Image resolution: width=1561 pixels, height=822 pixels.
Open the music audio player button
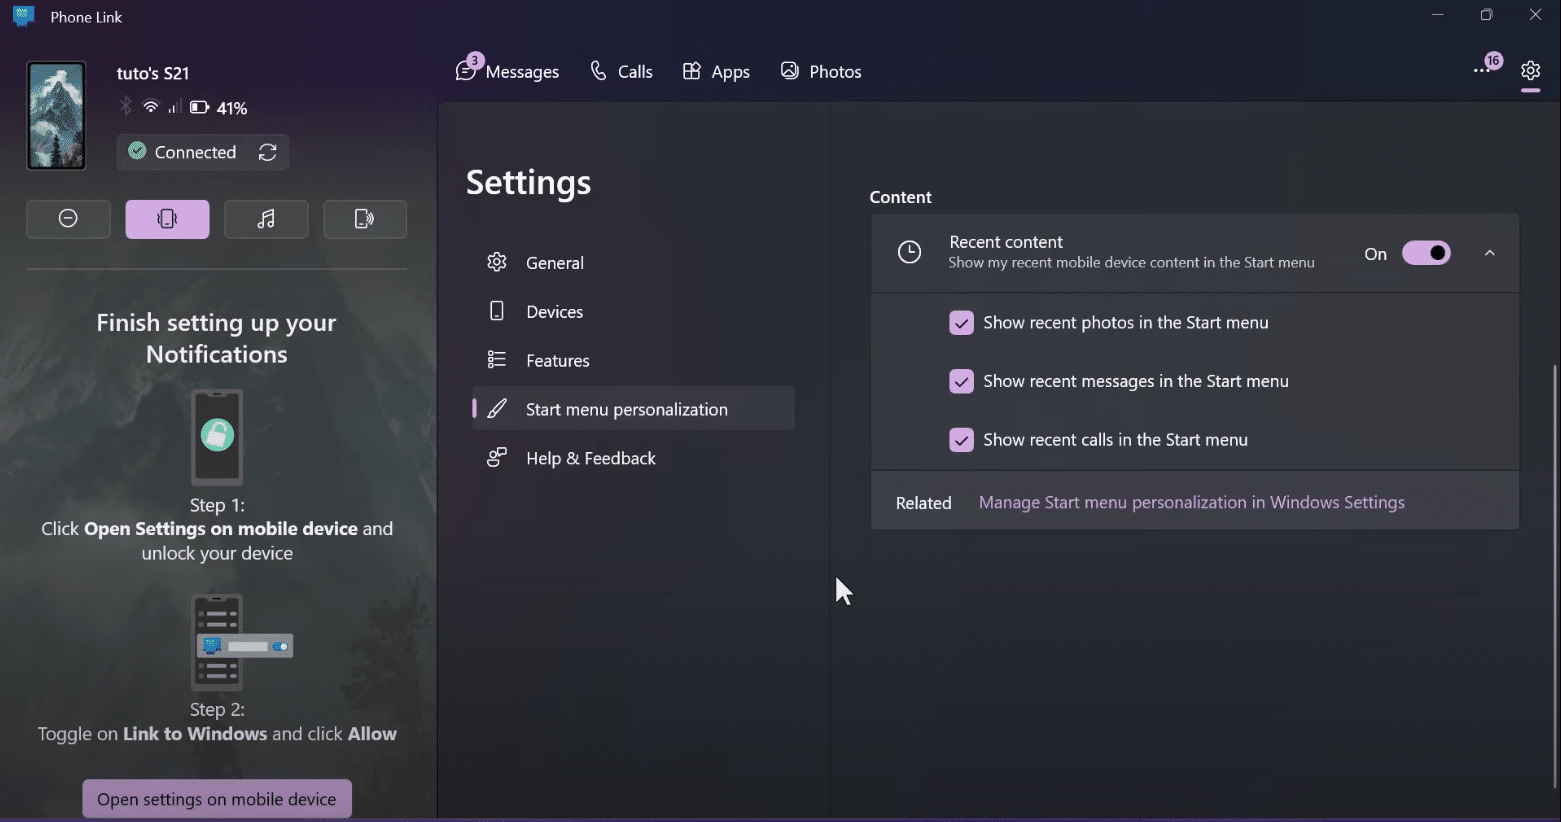(266, 219)
